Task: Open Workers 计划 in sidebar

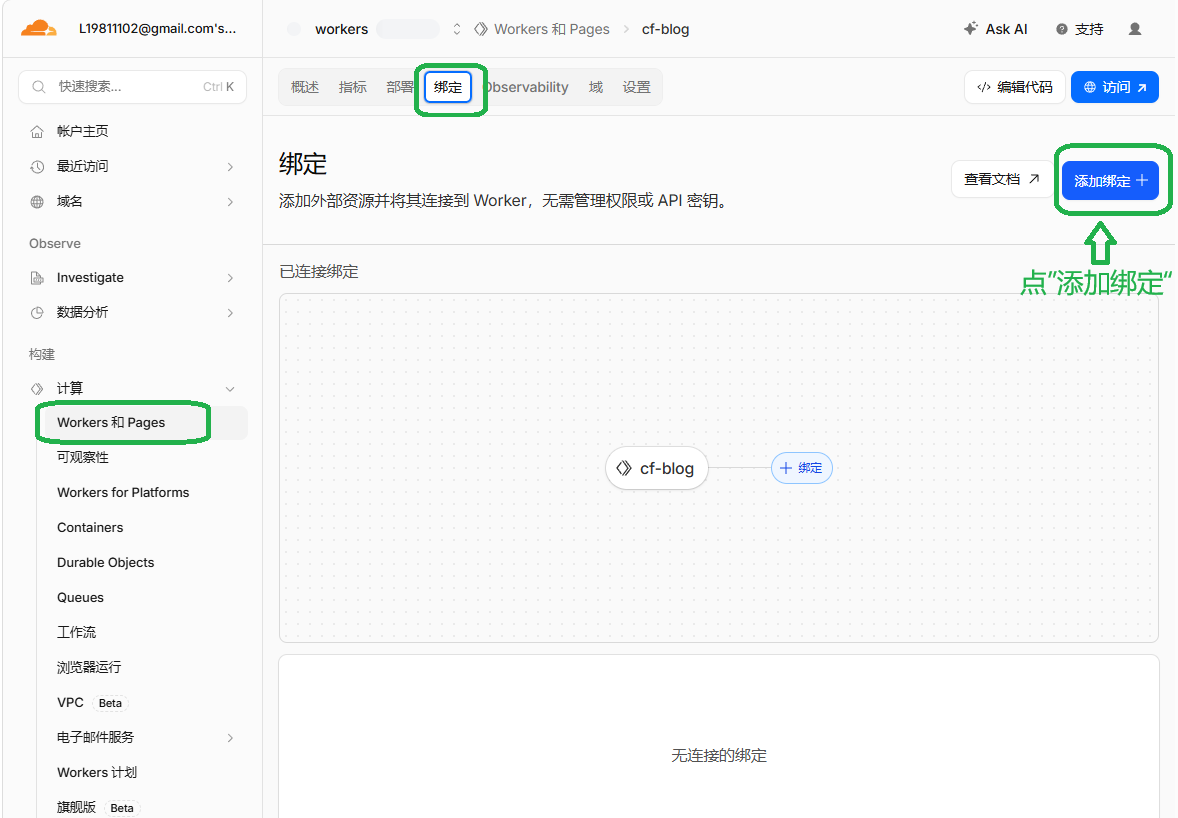Action: point(97,773)
